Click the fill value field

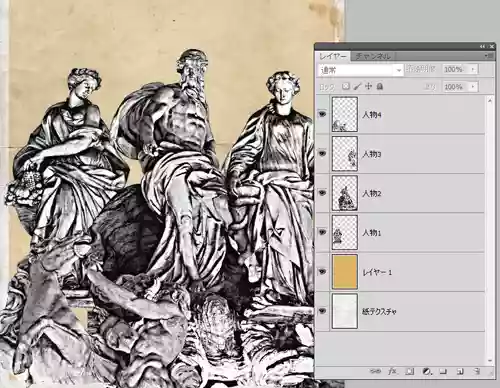(x=456, y=87)
